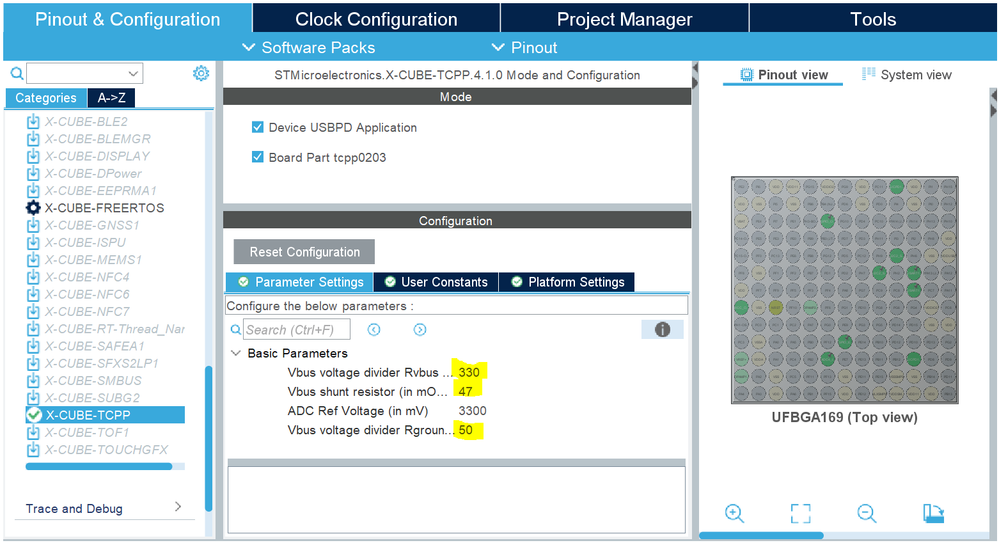Select X-CUBE-NFC7 entry

[x=87, y=312]
